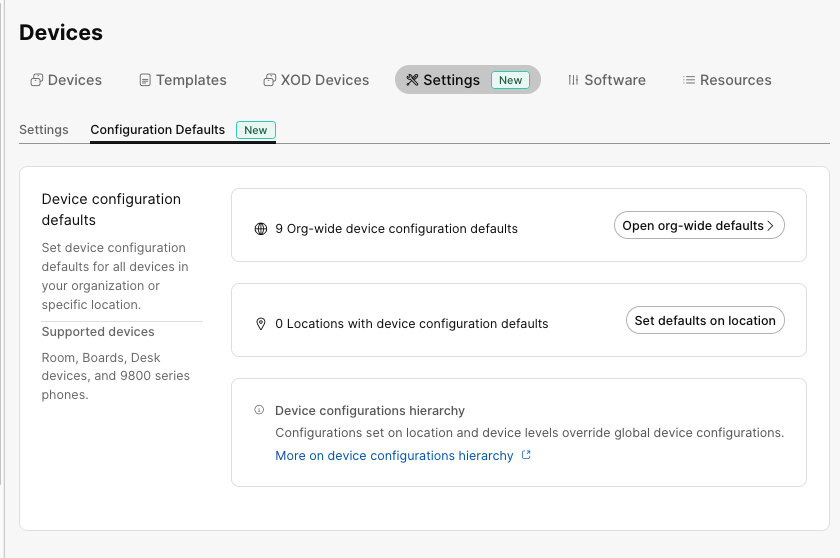Image resolution: width=840 pixels, height=558 pixels.
Task: Select the Configuration Defaults sub-tab
Action: [x=157, y=130]
